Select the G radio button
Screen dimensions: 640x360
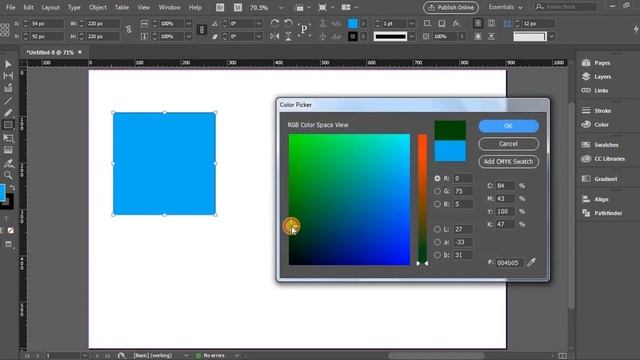[437, 191]
